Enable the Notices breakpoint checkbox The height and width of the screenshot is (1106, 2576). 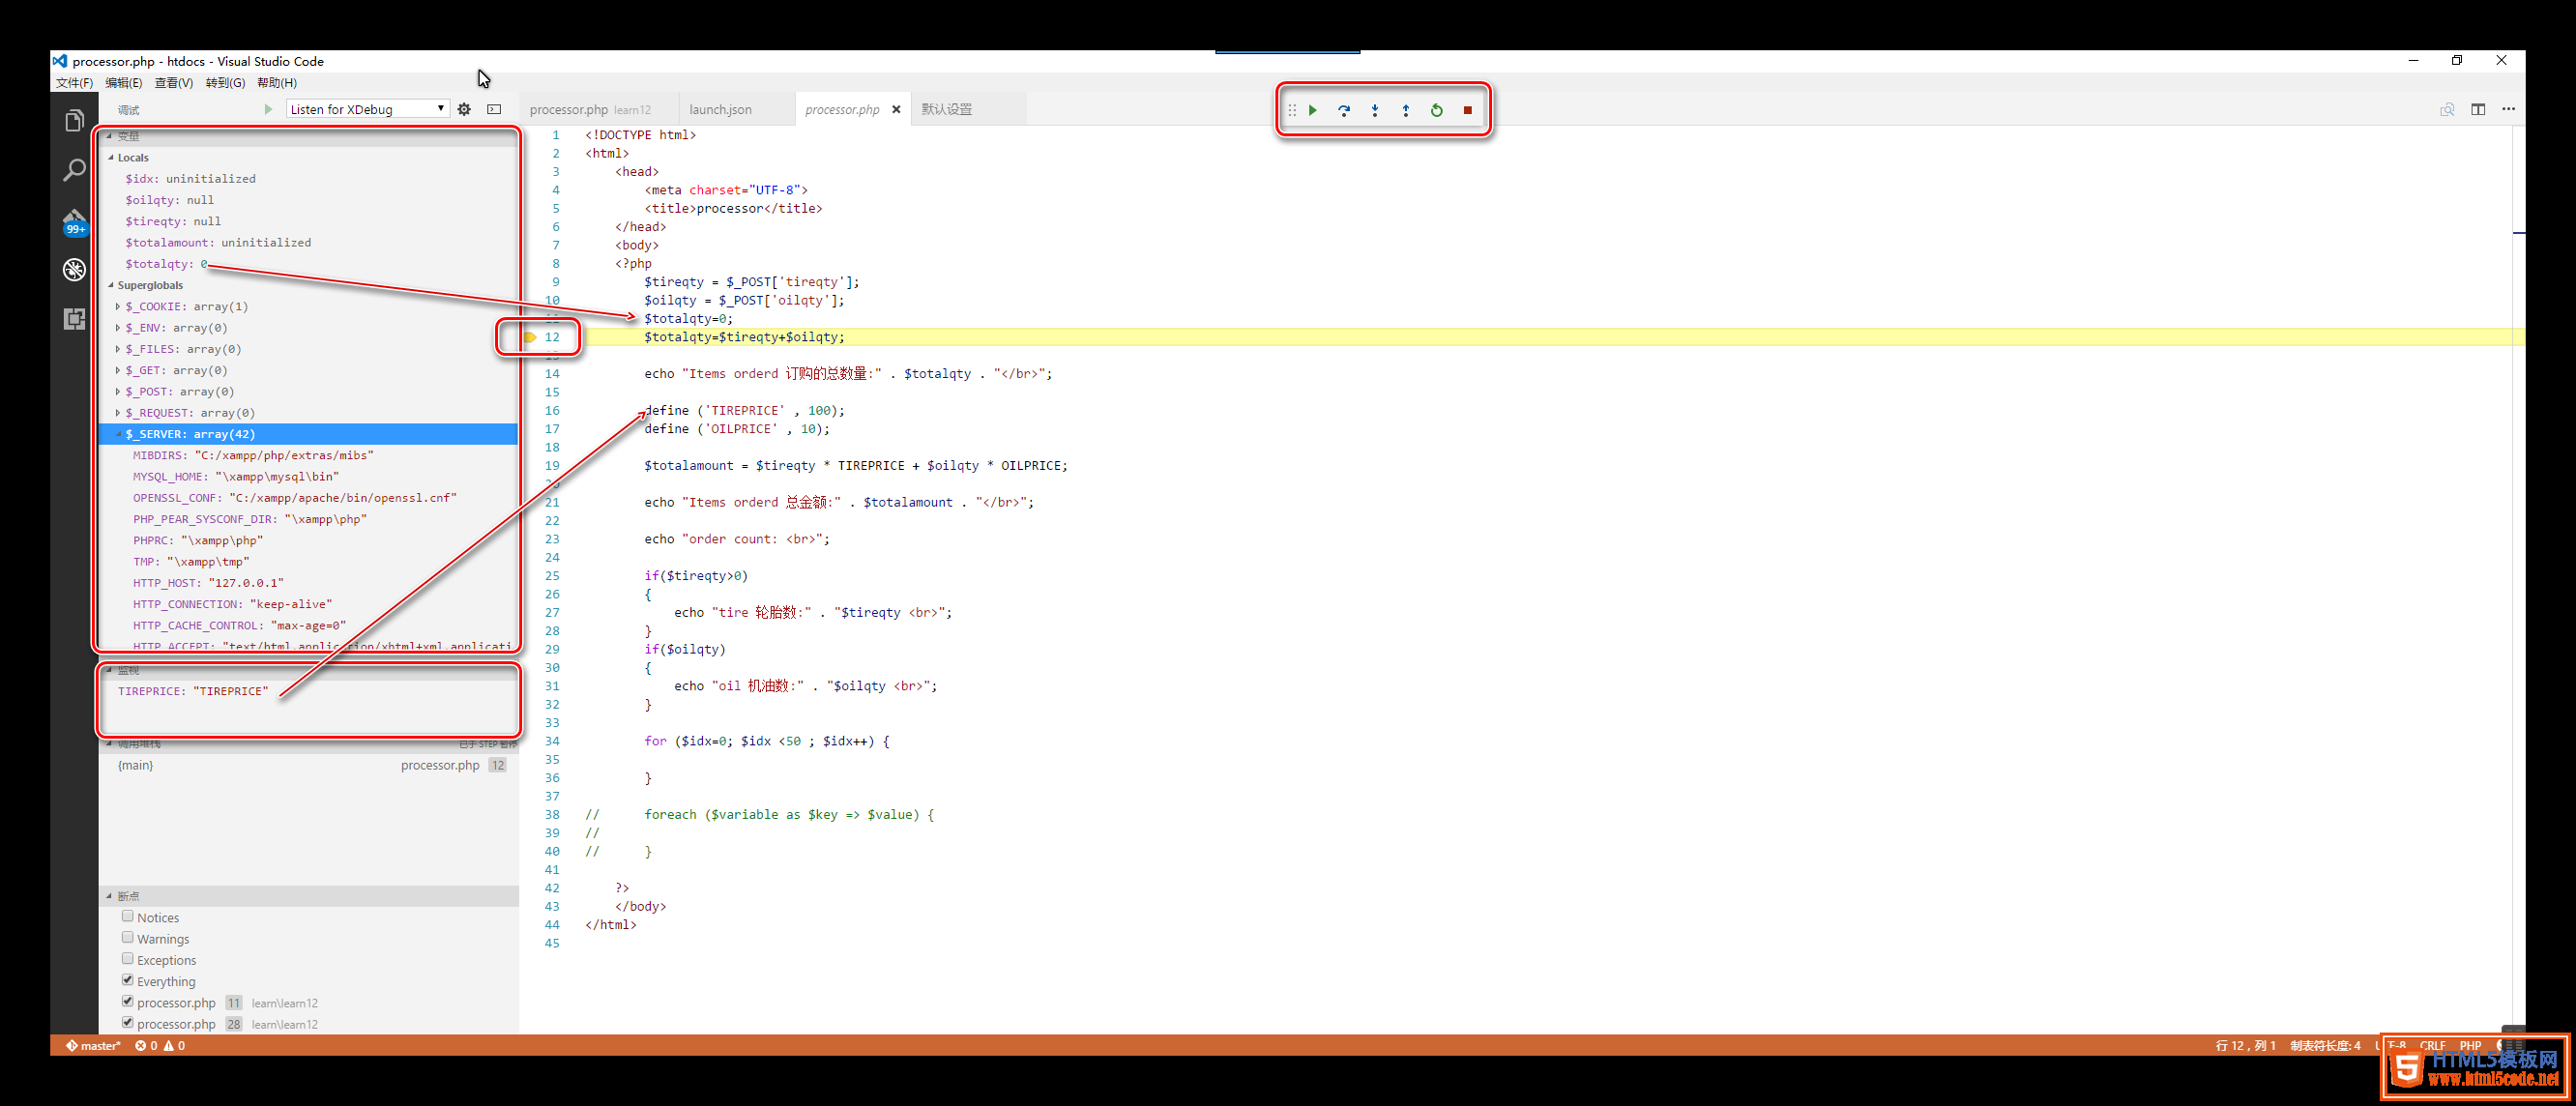[128, 916]
